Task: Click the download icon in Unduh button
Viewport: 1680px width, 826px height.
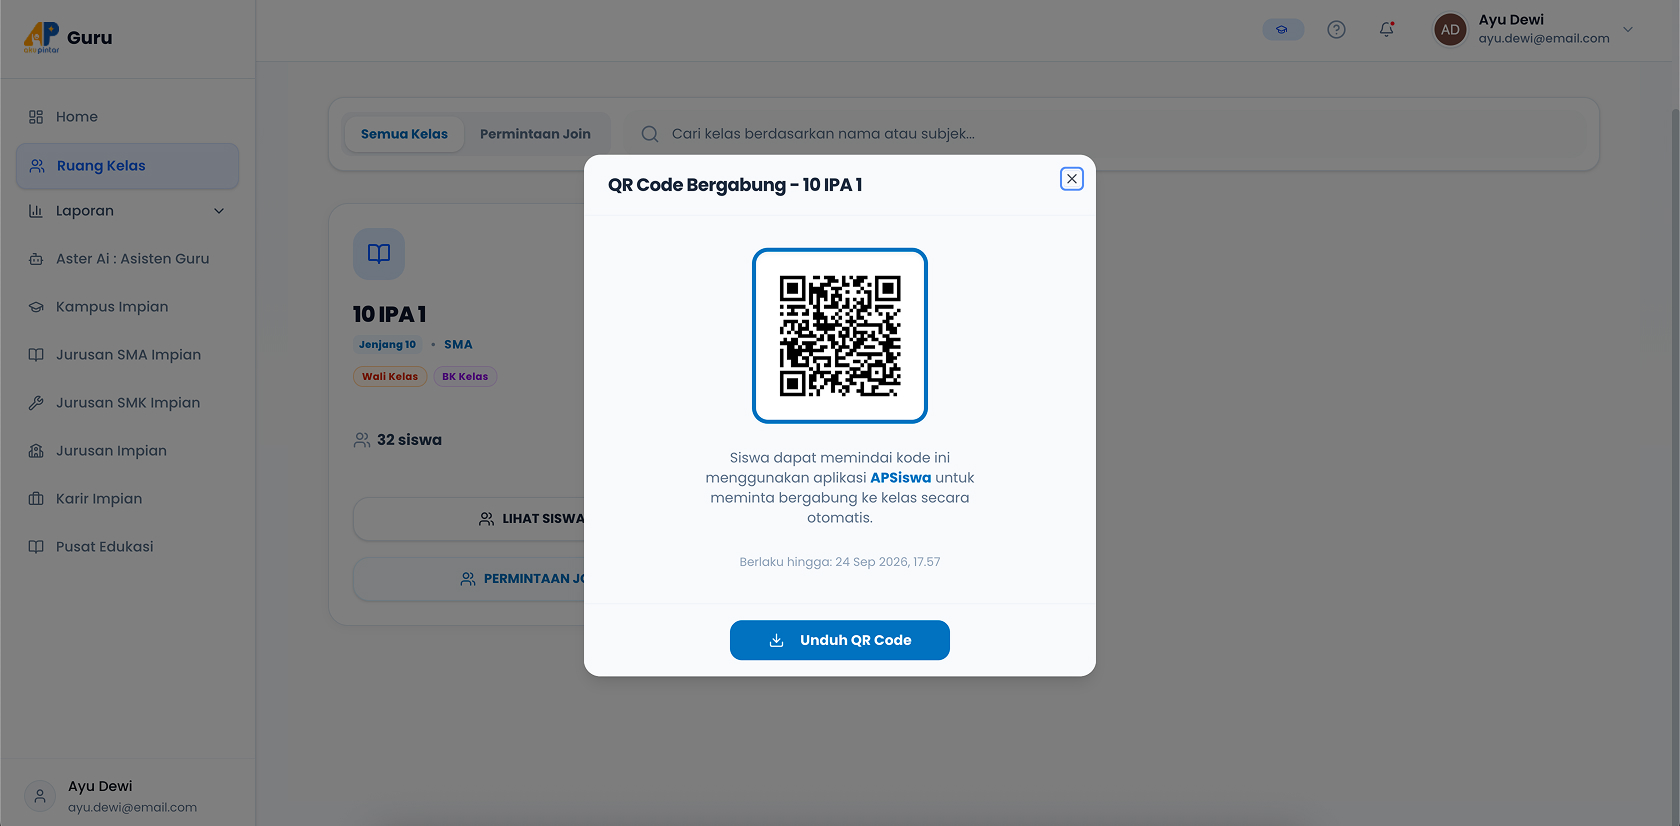Action: [776, 640]
